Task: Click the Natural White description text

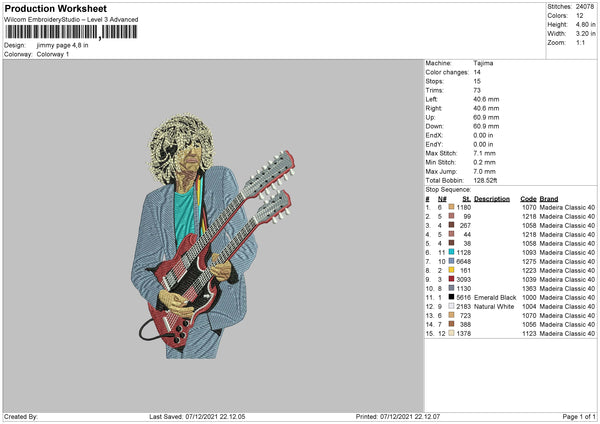Action: [494, 307]
